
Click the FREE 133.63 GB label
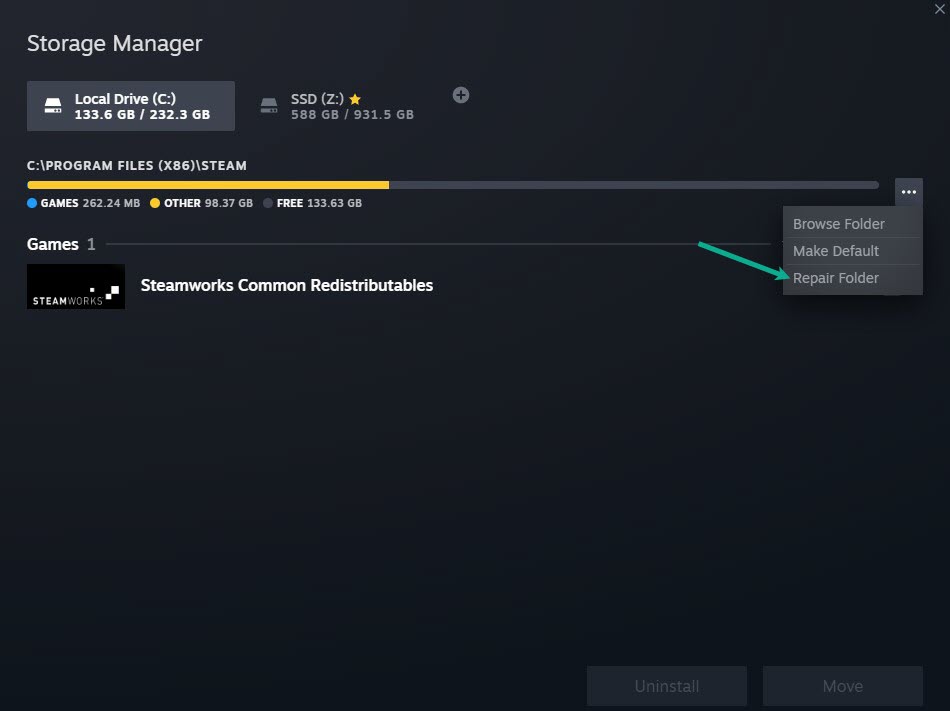(319, 203)
